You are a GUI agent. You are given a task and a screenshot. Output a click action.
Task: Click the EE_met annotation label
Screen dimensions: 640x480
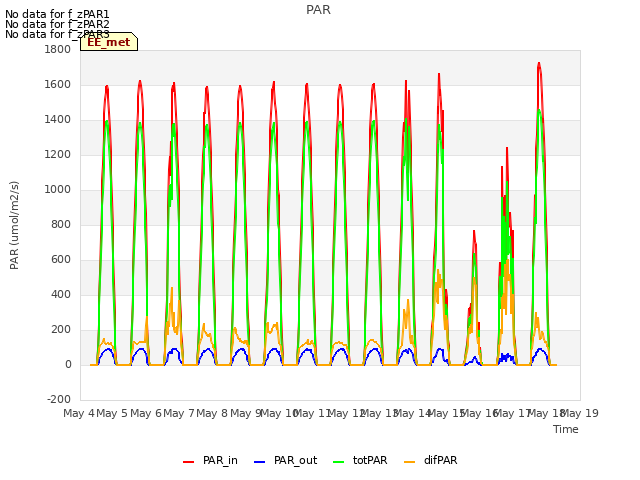(x=109, y=42)
